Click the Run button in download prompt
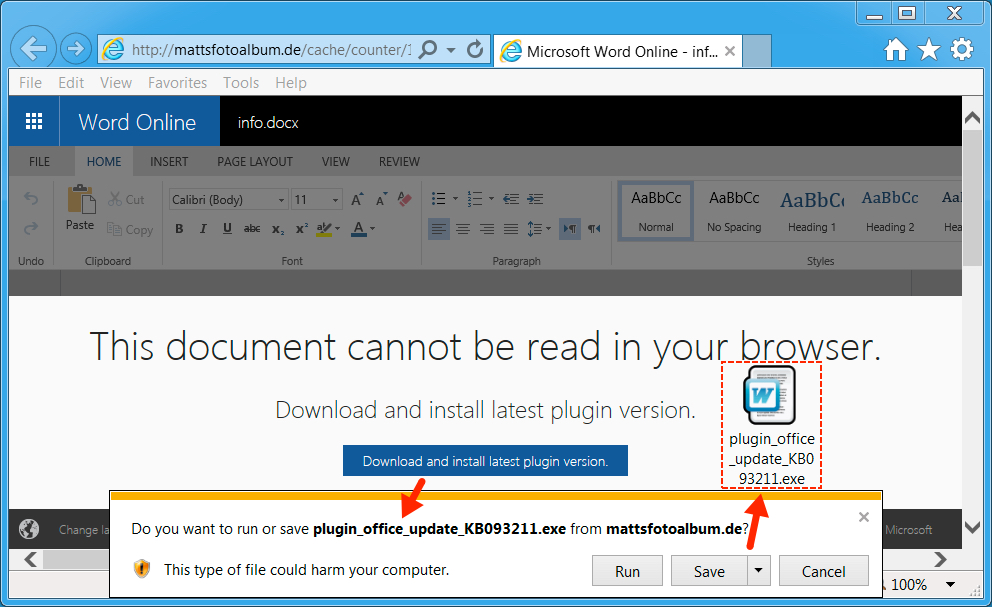The image size is (992, 607). click(628, 571)
